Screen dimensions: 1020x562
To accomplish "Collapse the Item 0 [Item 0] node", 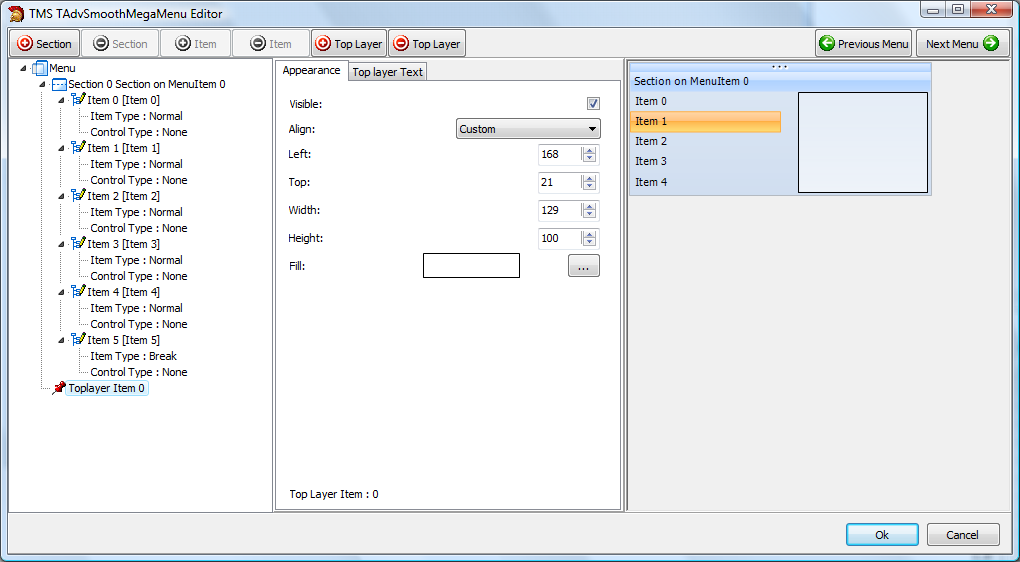I will tap(62, 100).
